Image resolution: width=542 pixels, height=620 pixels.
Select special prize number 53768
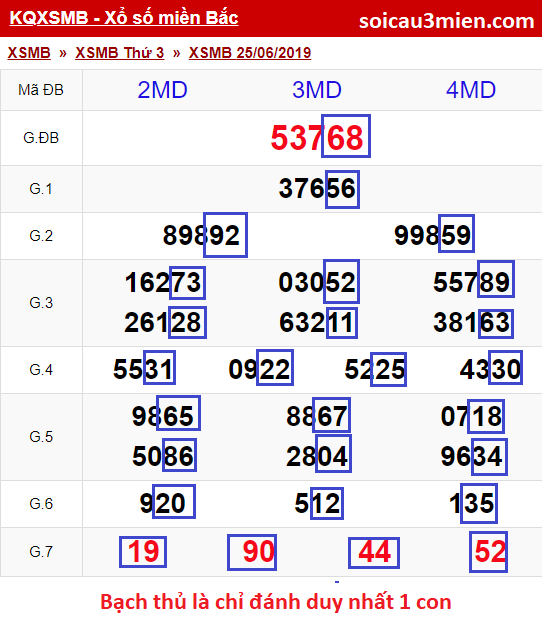(x=317, y=138)
